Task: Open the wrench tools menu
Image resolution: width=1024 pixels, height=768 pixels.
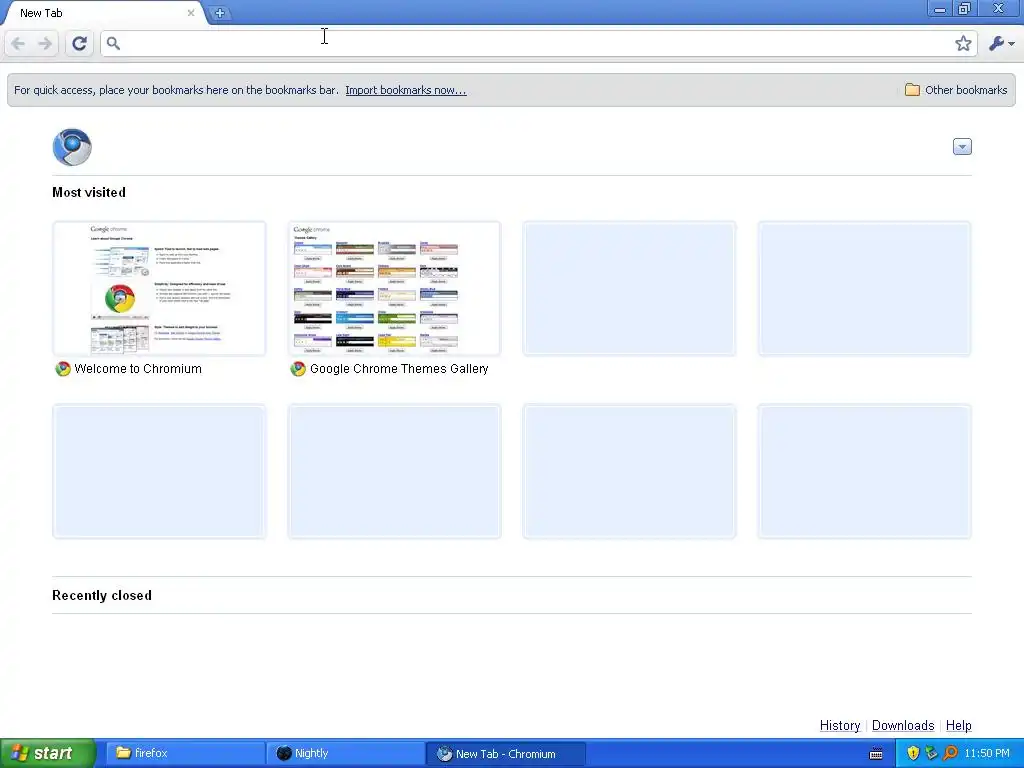Action: pyautogui.click(x=1001, y=44)
